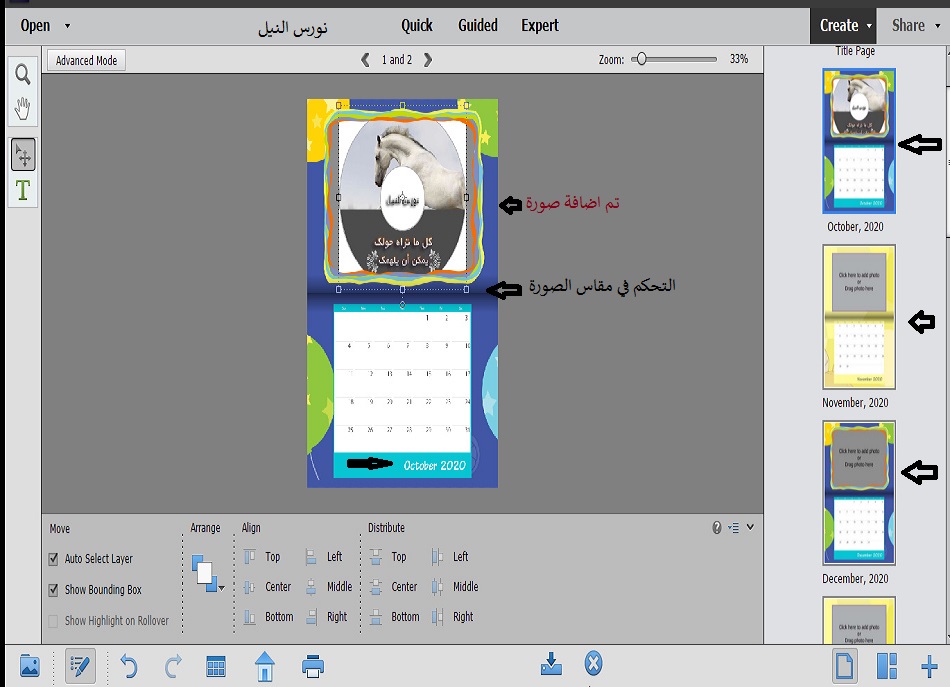
Task: Select the Zoom magnifier tool
Action: tap(22, 74)
